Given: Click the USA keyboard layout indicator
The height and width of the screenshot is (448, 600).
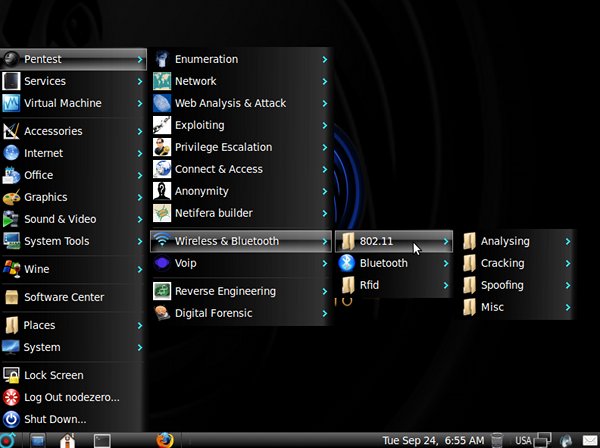Looking at the screenshot, I should [x=523, y=441].
